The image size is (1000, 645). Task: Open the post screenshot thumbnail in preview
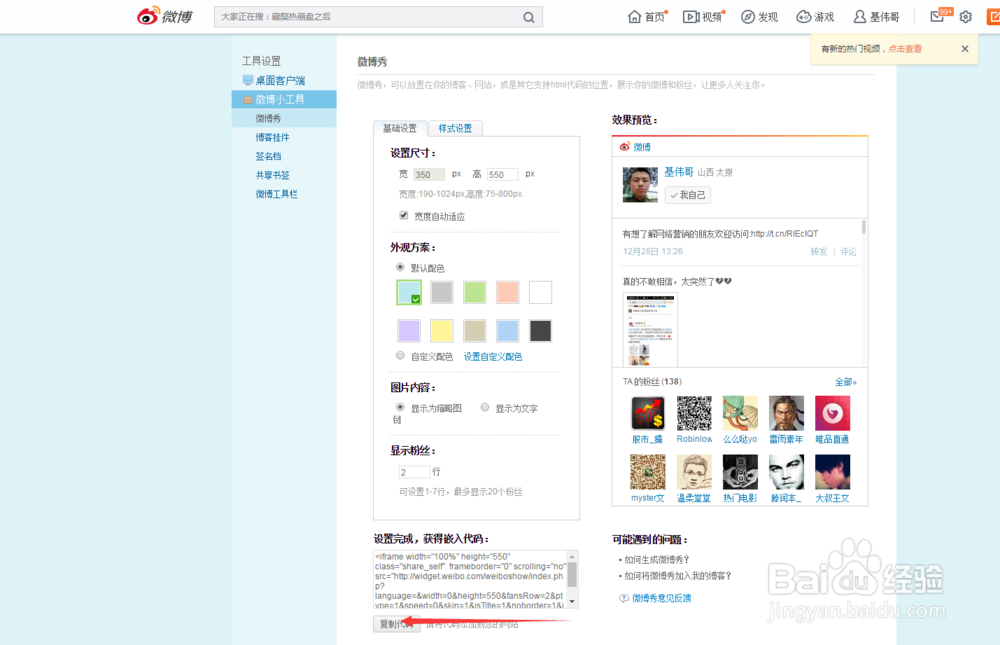coord(650,330)
